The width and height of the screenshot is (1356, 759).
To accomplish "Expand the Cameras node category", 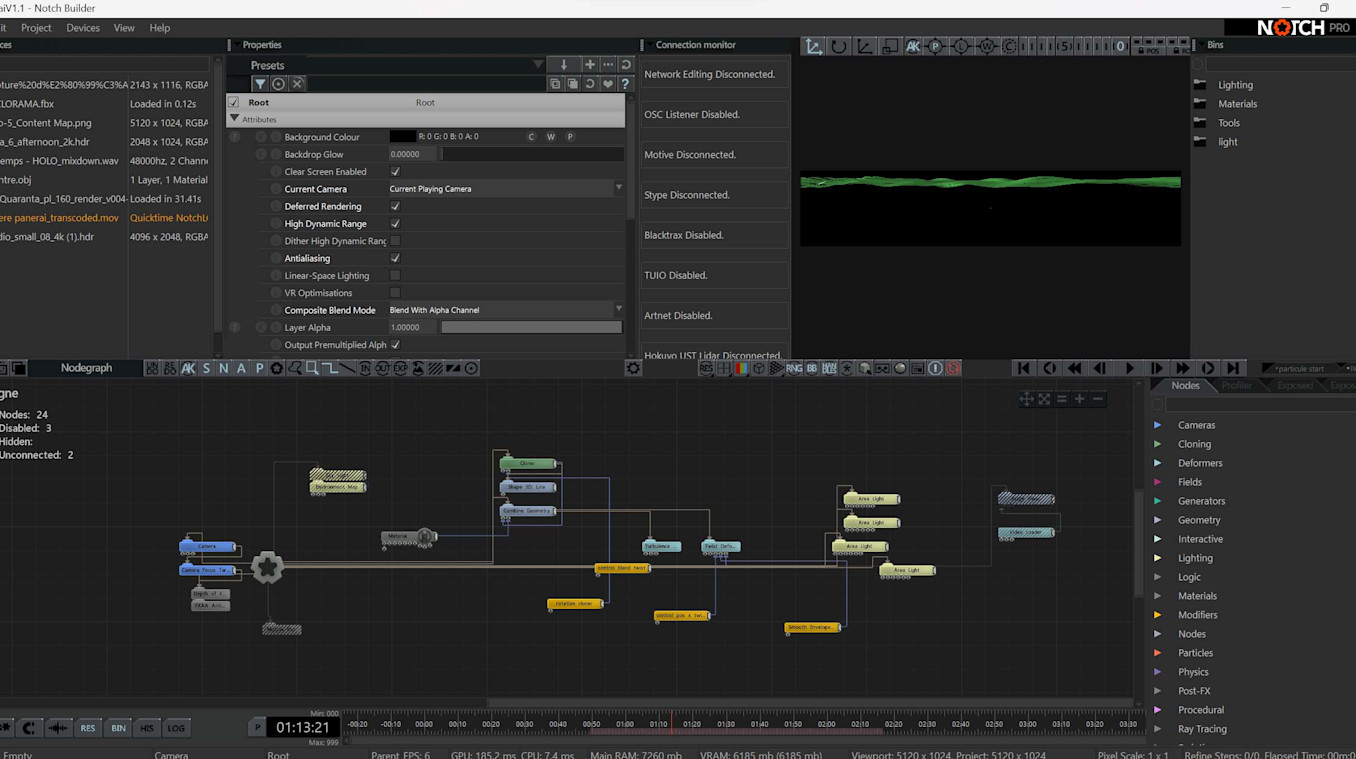I will coord(1158,425).
